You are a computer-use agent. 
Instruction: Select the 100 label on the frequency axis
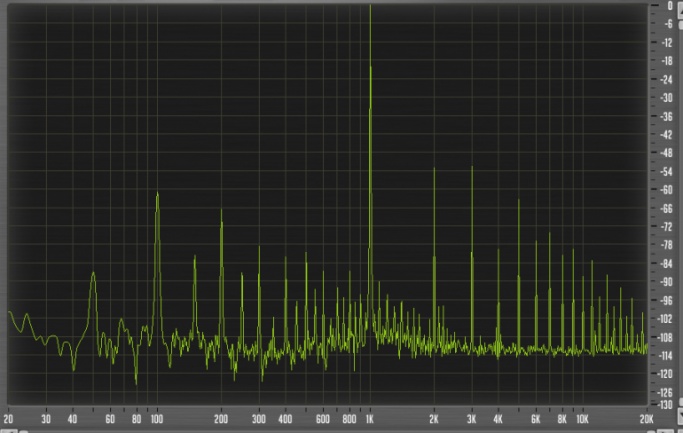click(157, 420)
